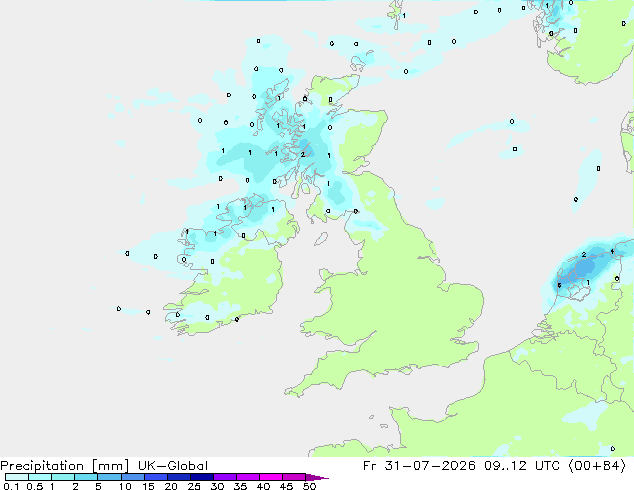
Task: Click the '0.1' legend scale label
Action: 11,486
